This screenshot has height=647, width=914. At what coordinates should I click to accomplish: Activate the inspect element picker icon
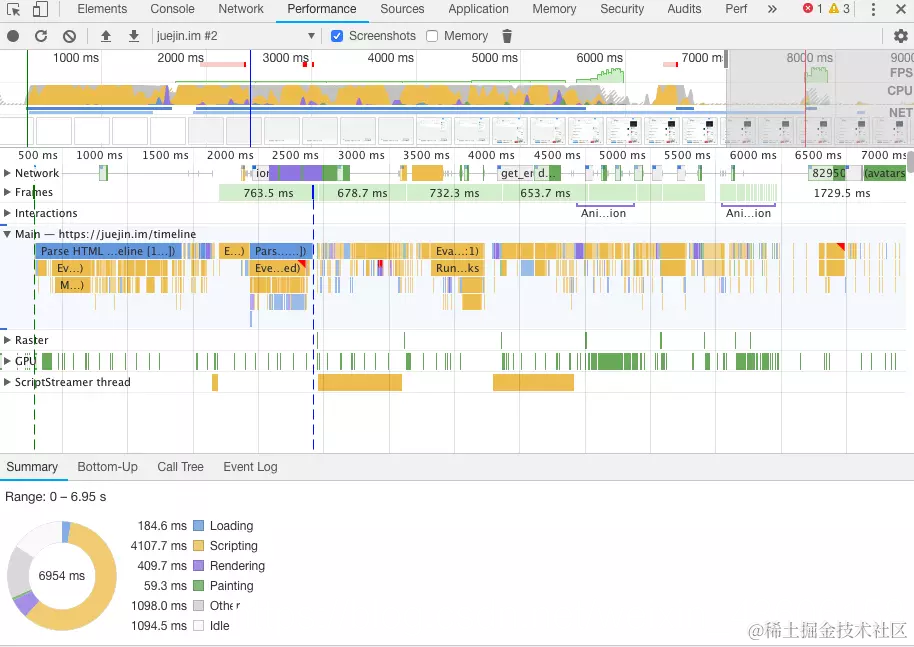pyautogui.click(x=13, y=9)
